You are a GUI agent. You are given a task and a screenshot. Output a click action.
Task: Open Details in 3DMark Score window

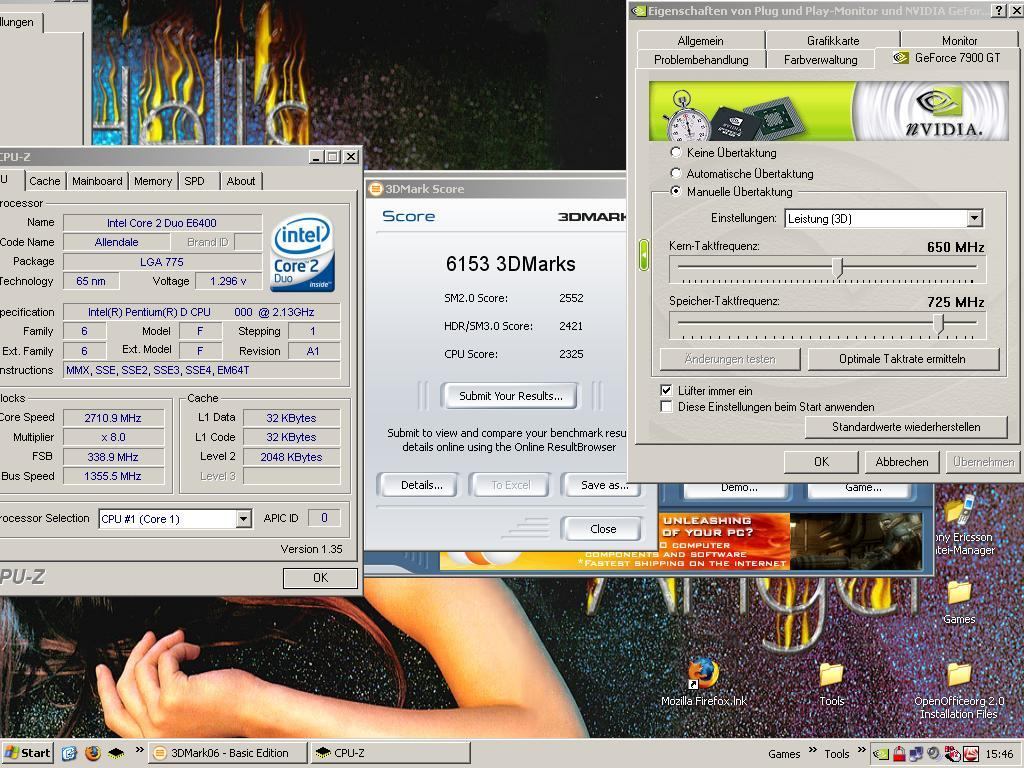point(421,485)
